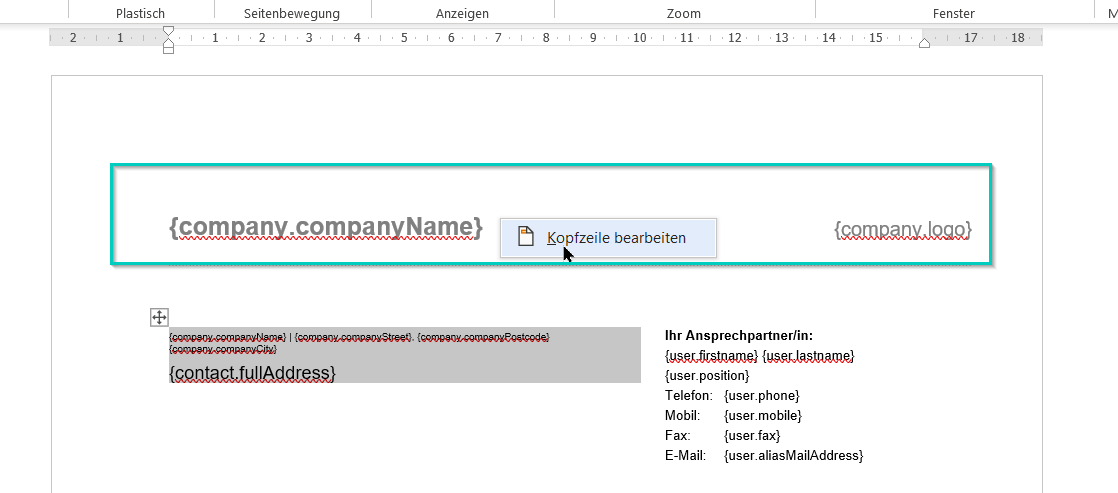Click the {user.mobile} placeholder

pos(763,415)
